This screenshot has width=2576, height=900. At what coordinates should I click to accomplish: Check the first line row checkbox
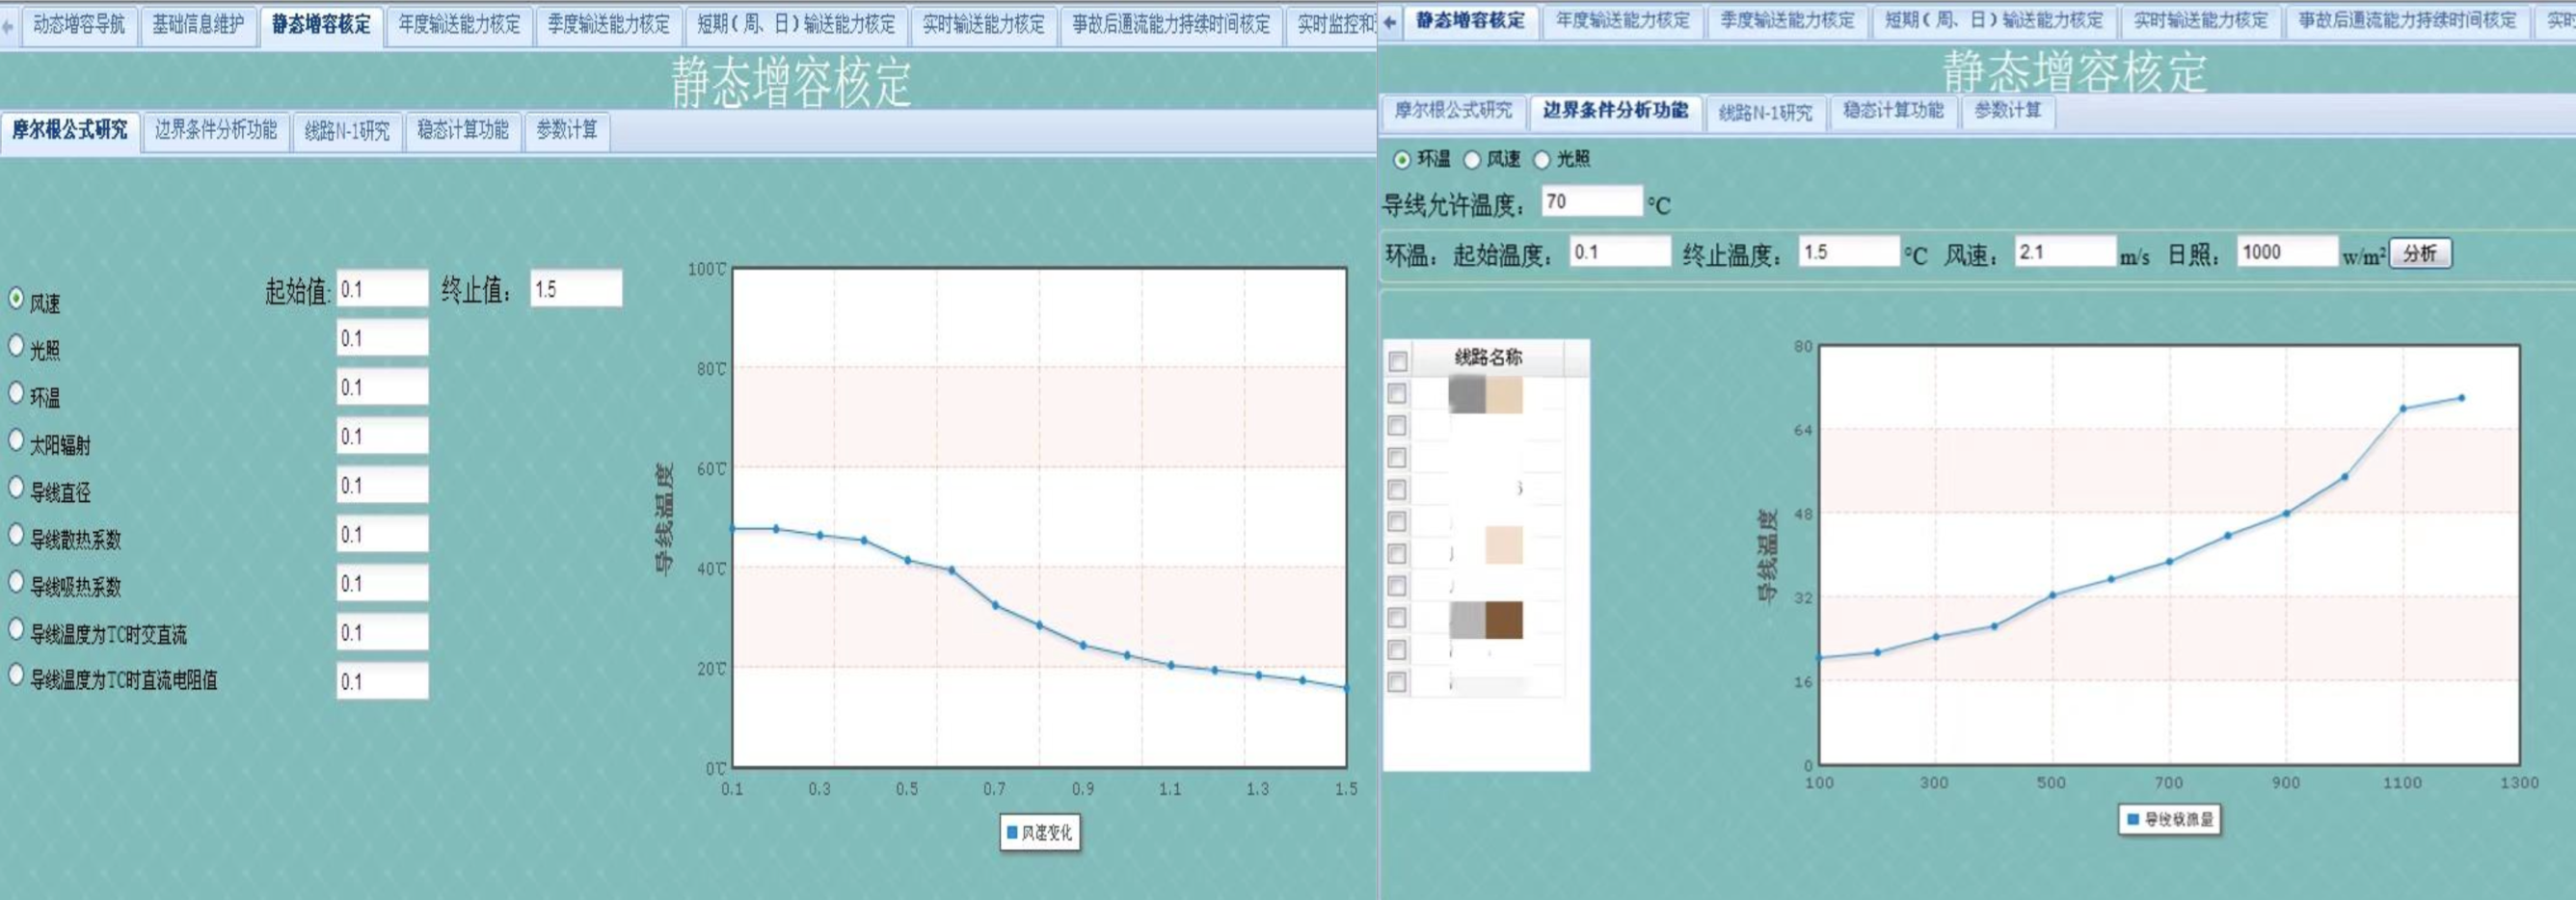click(x=1397, y=393)
